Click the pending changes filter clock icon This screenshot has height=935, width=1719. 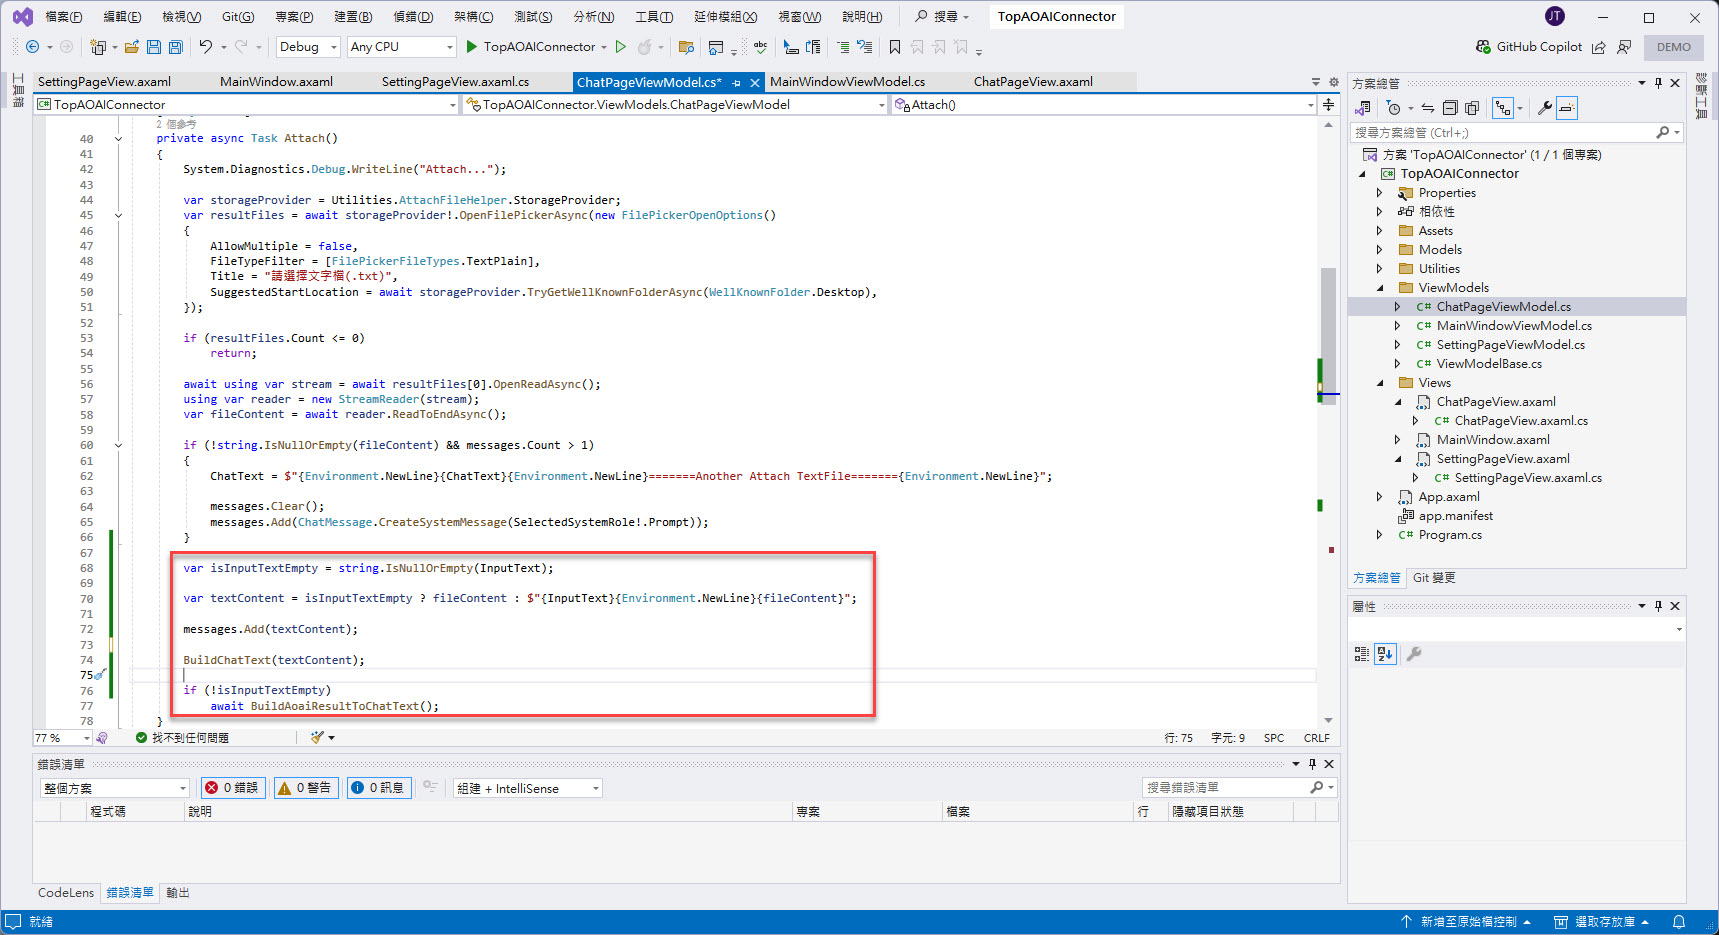pos(1394,108)
